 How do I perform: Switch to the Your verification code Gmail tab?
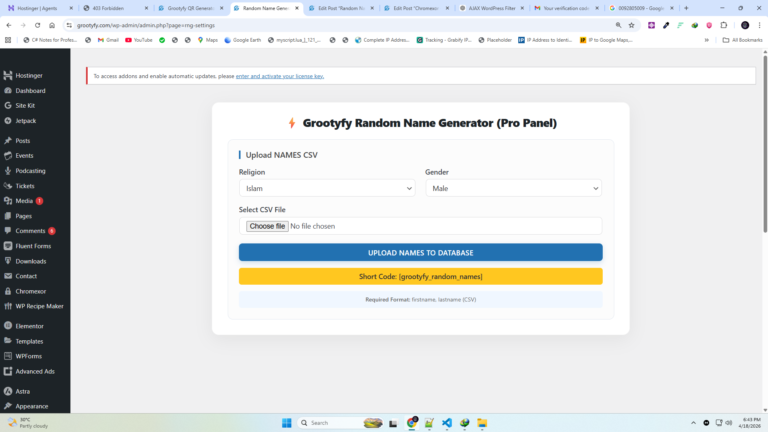tap(567, 8)
